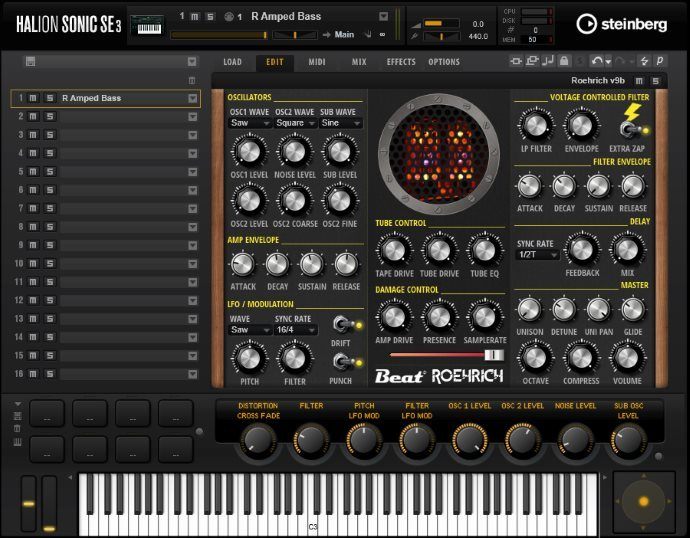Switch to the EFFECTS tab

tap(401, 62)
